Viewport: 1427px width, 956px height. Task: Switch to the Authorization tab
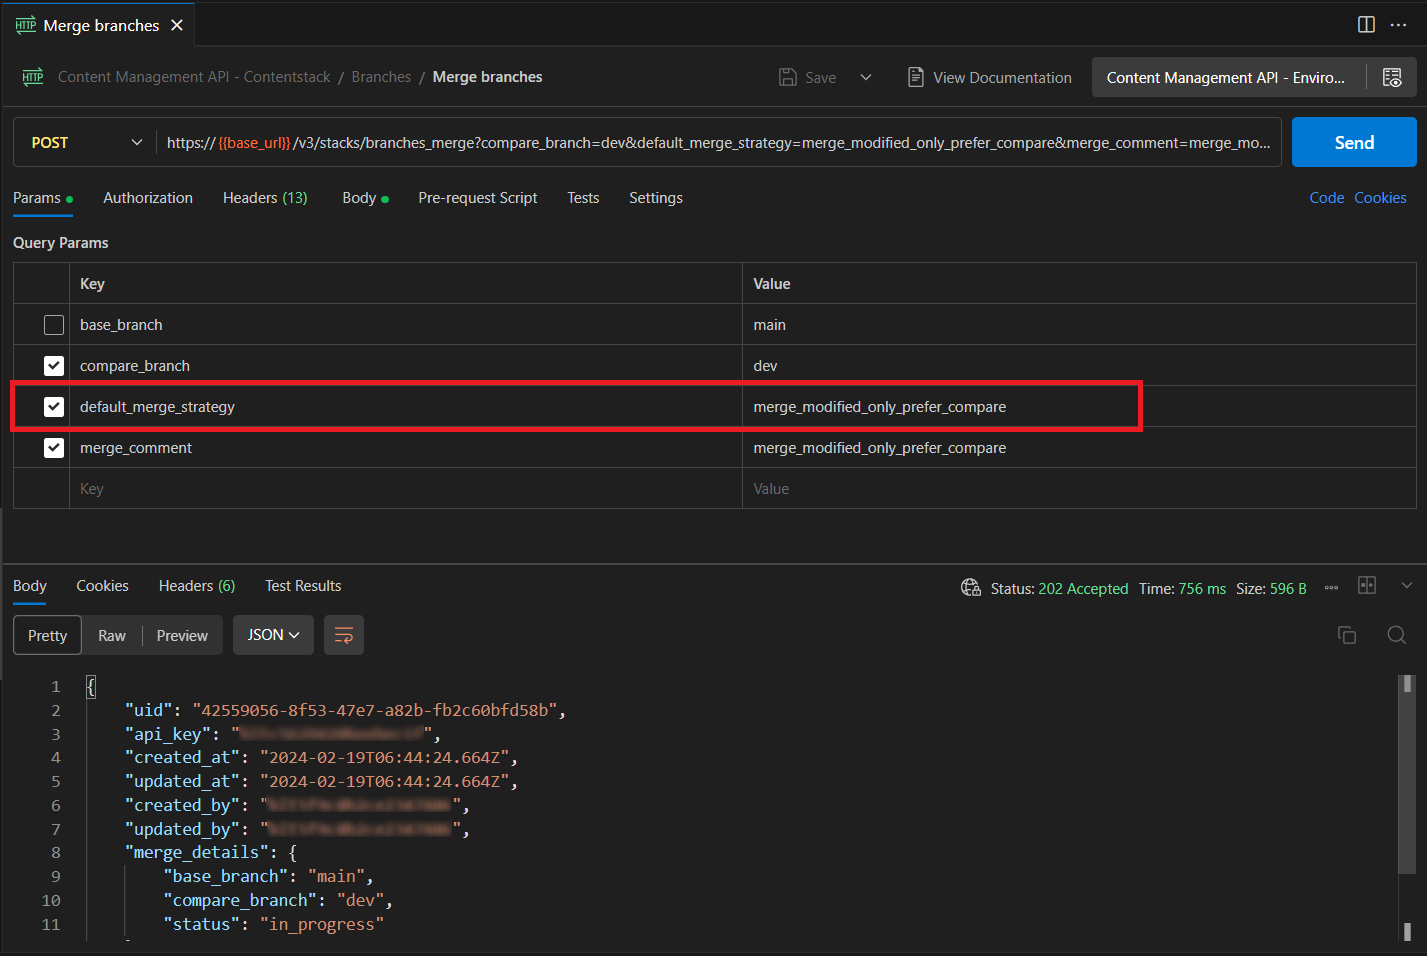[148, 198]
